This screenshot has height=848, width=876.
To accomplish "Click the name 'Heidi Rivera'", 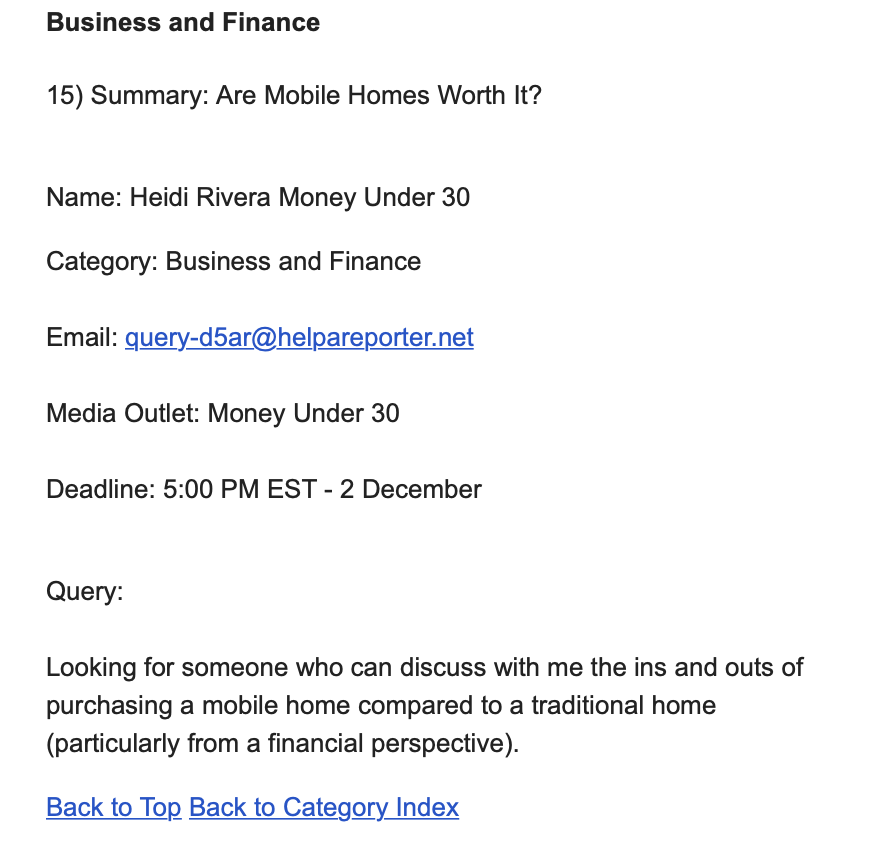I will (x=200, y=197).
